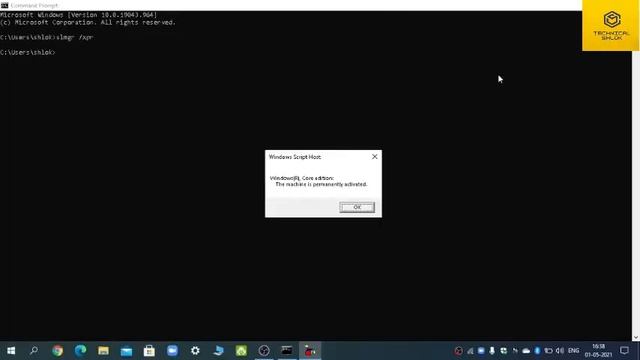Click the Command Prompt title bar icon

[x=4, y=5]
